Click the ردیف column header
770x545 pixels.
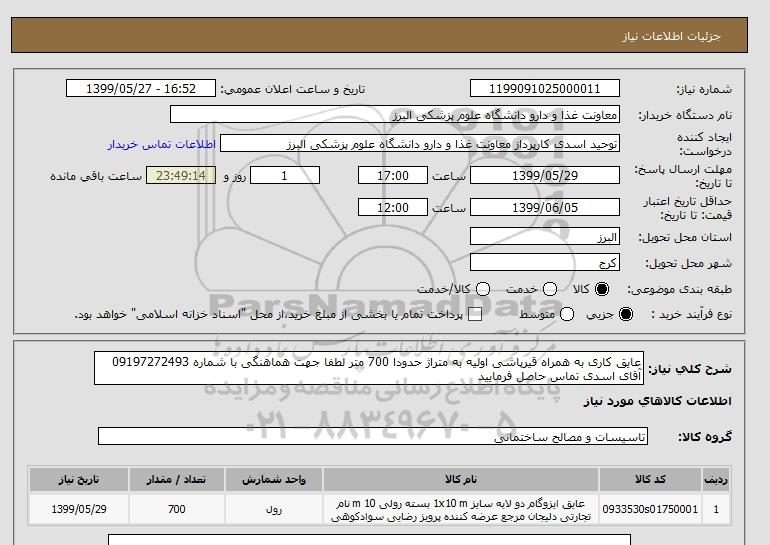point(716,479)
